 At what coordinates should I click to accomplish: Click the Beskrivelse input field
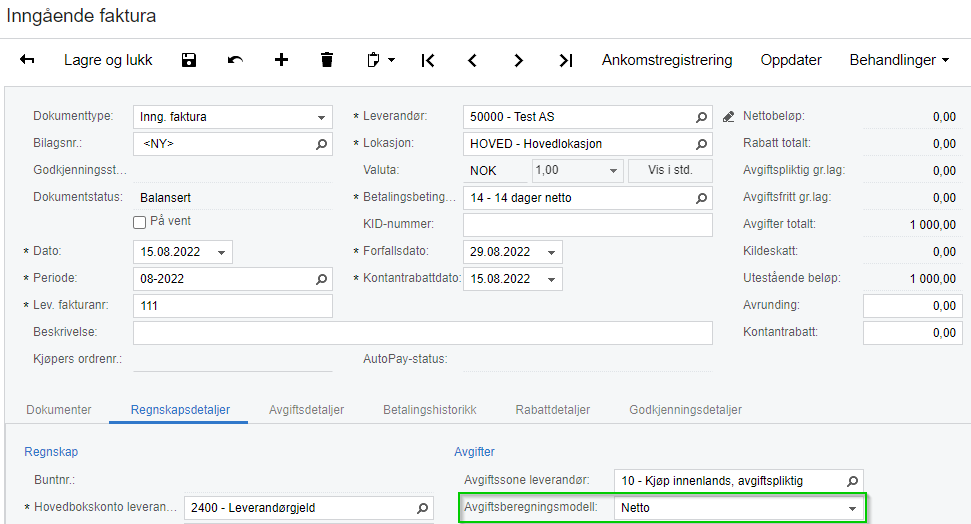pos(423,333)
